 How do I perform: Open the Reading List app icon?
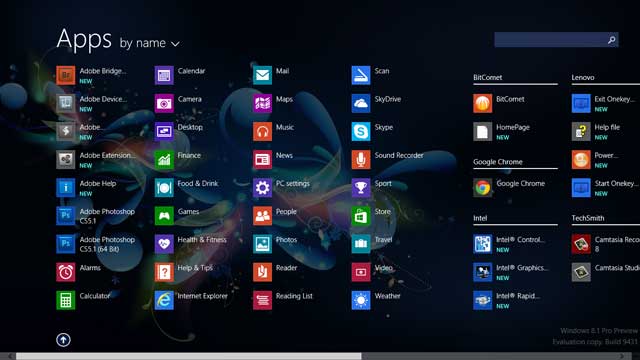tap(262, 300)
